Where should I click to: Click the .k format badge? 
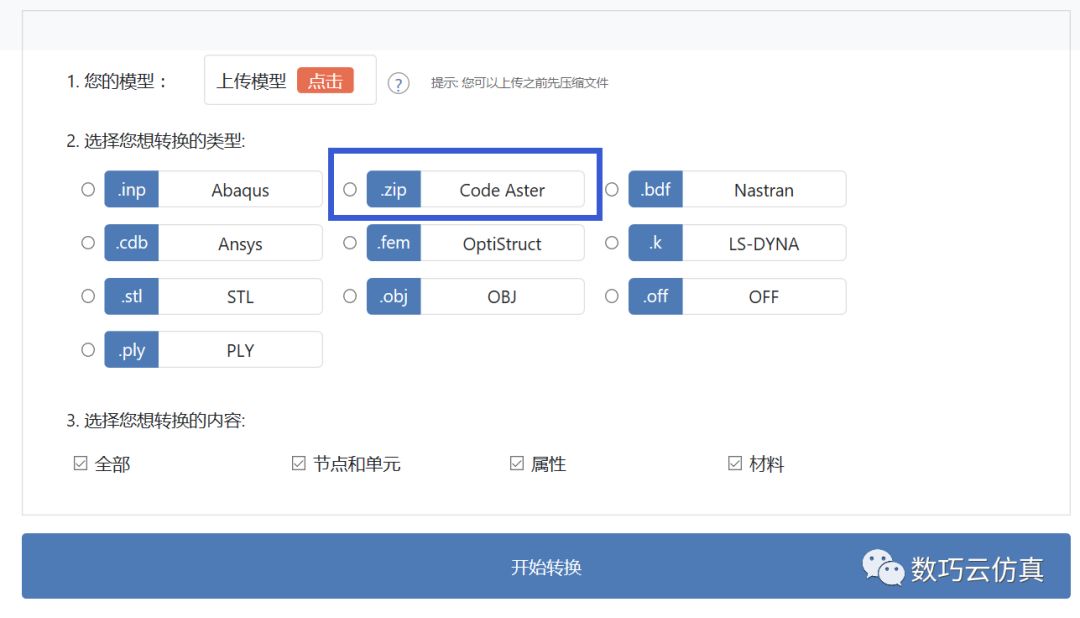(655, 243)
